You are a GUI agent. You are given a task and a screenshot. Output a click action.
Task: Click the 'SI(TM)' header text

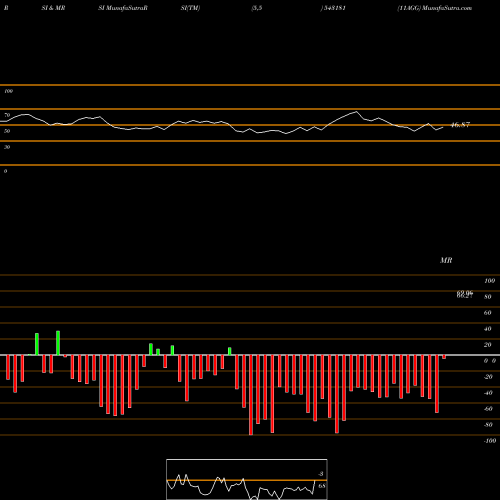190,8
